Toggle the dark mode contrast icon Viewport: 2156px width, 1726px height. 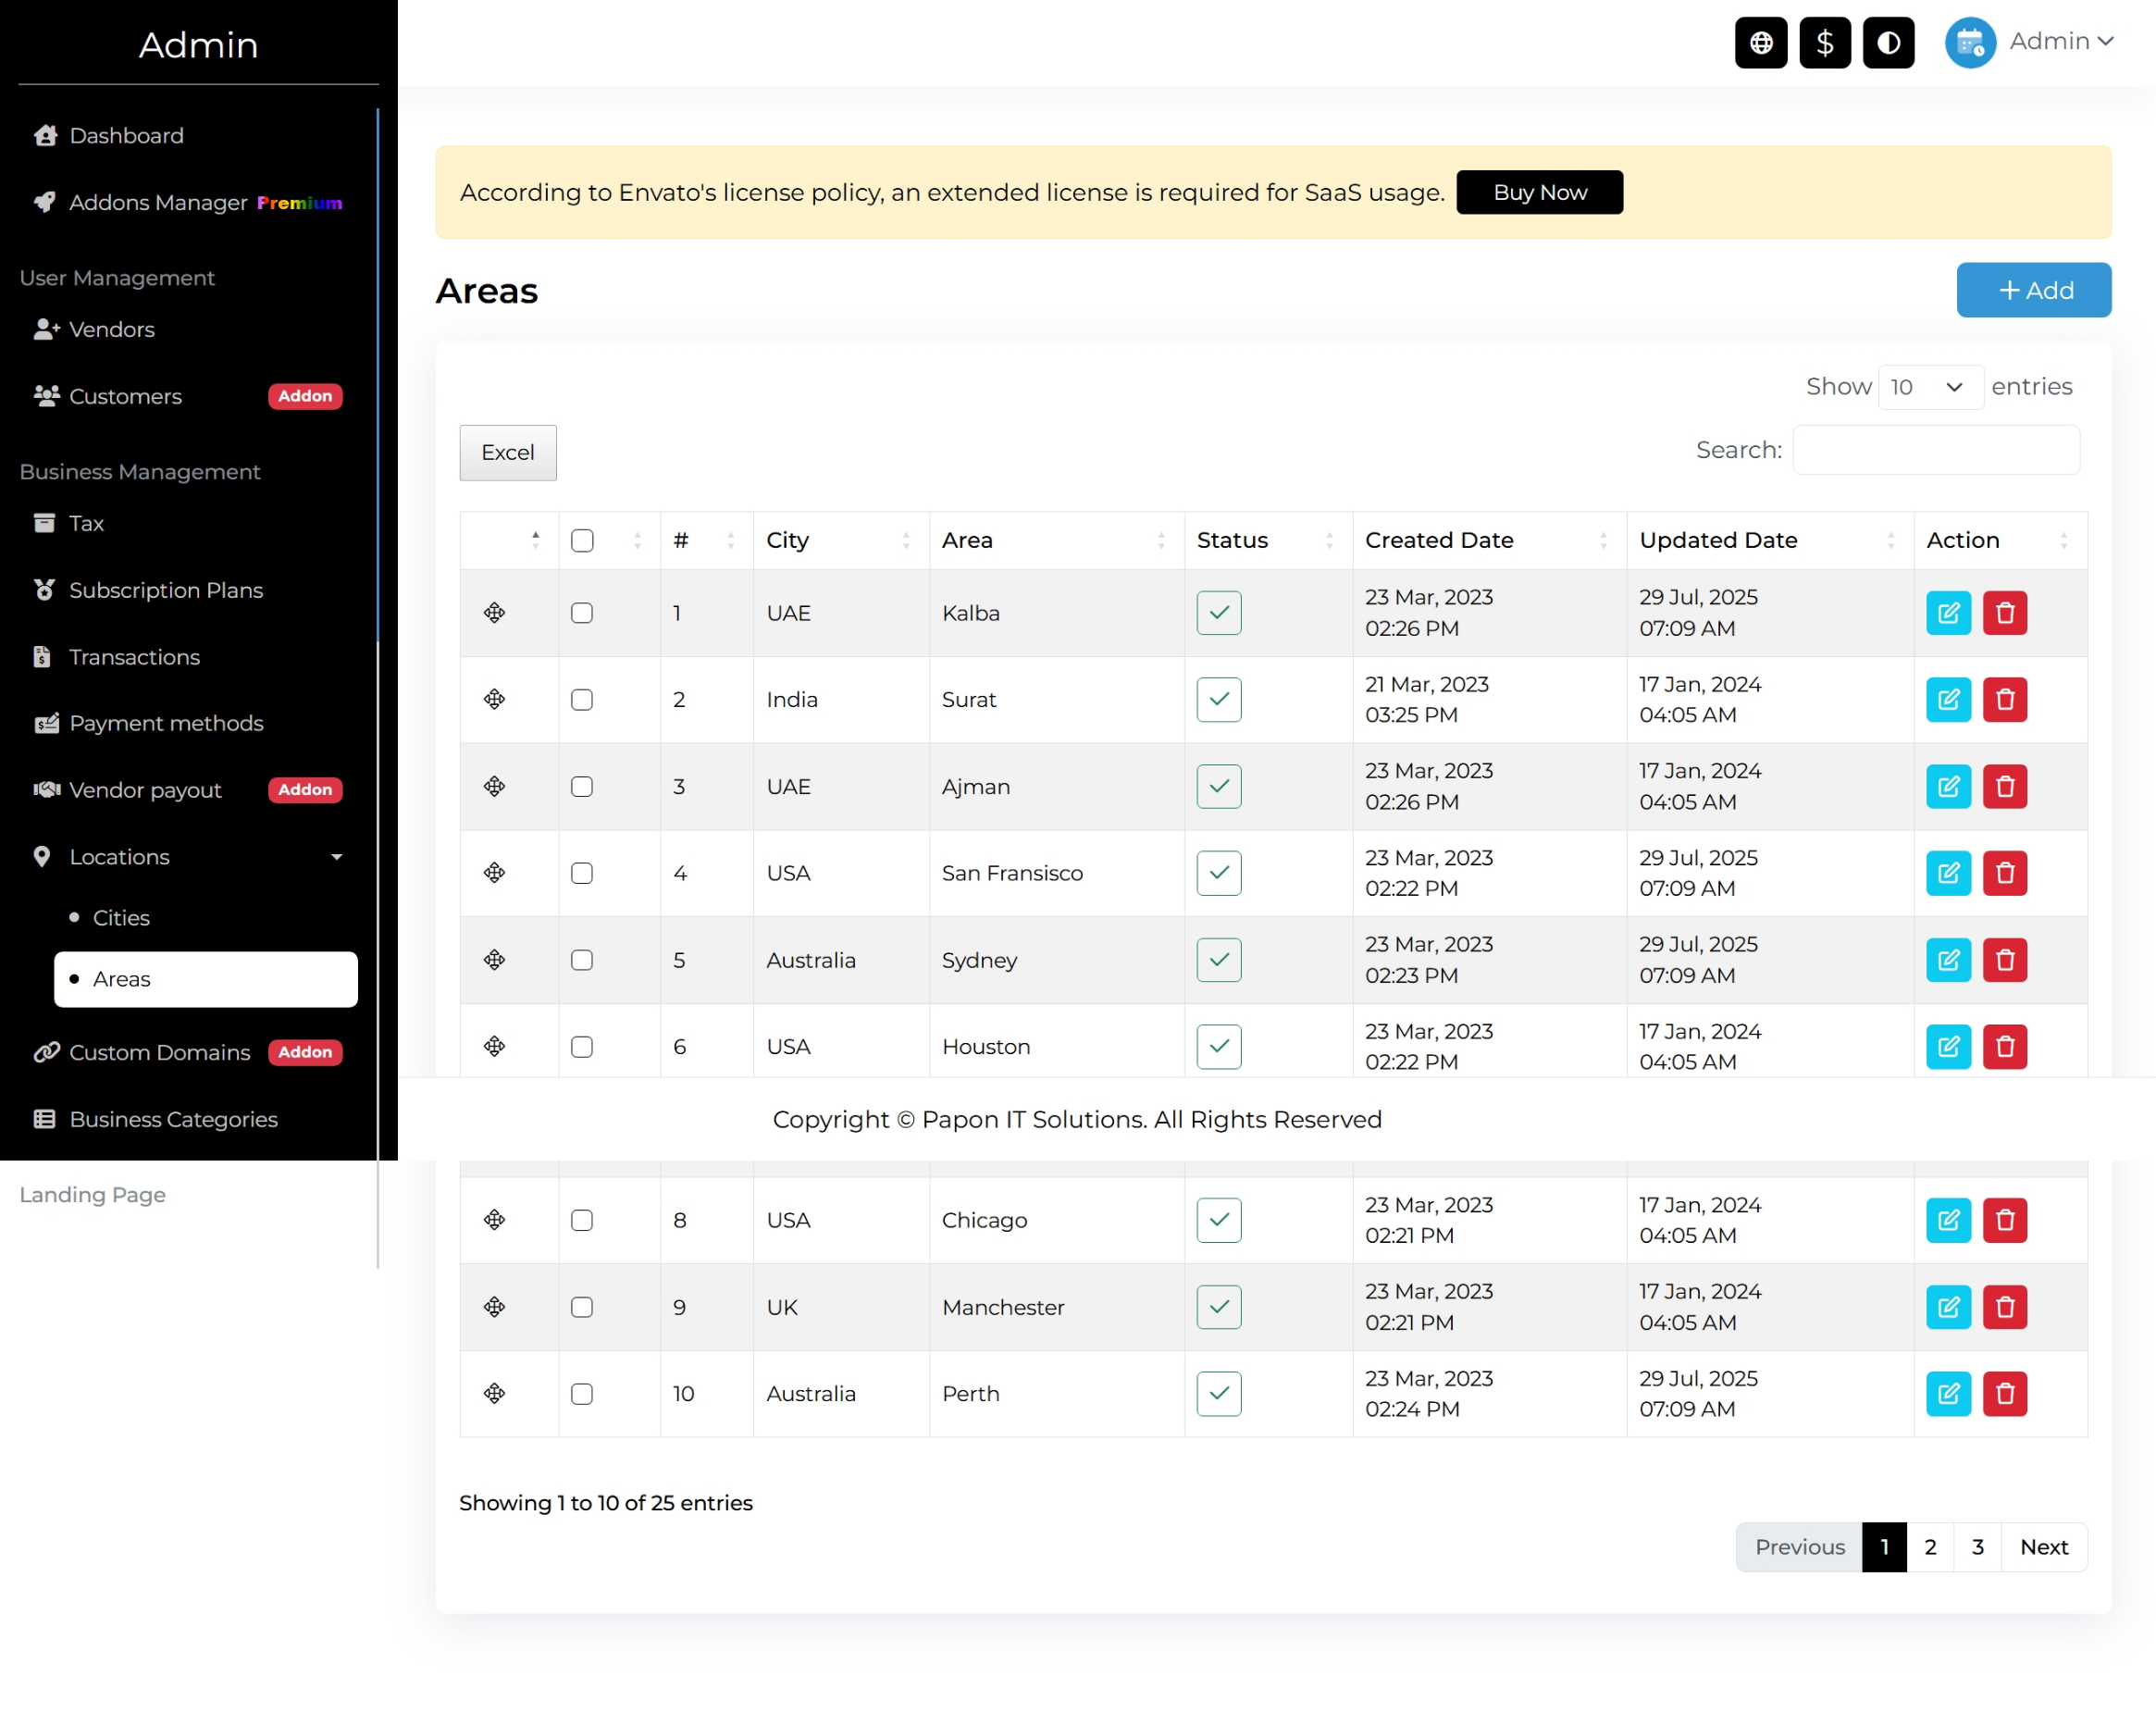pos(1888,43)
